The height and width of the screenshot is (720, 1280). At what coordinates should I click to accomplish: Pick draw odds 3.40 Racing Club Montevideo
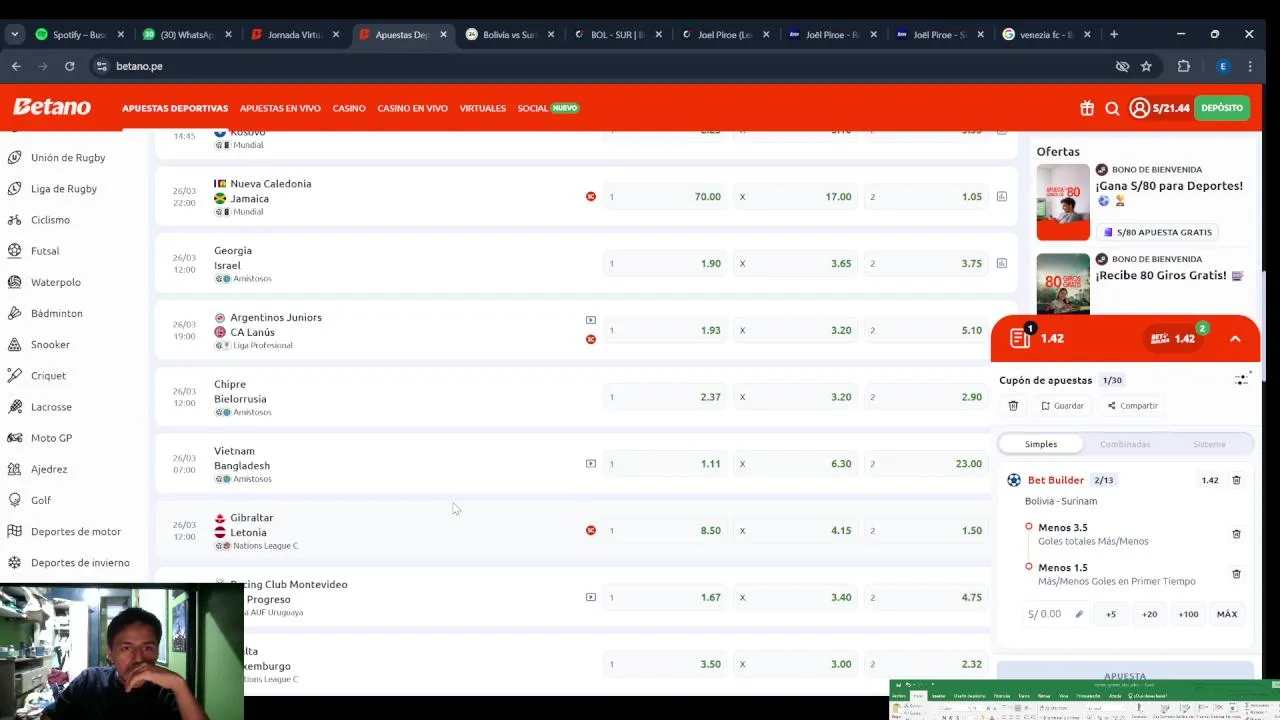click(x=795, y=597)
